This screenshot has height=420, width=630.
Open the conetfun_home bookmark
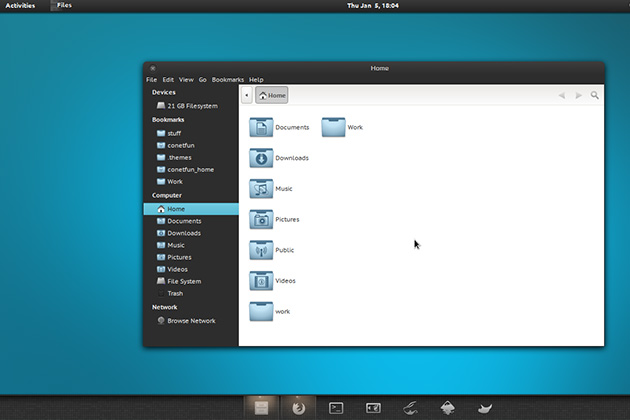click(191, 170)
